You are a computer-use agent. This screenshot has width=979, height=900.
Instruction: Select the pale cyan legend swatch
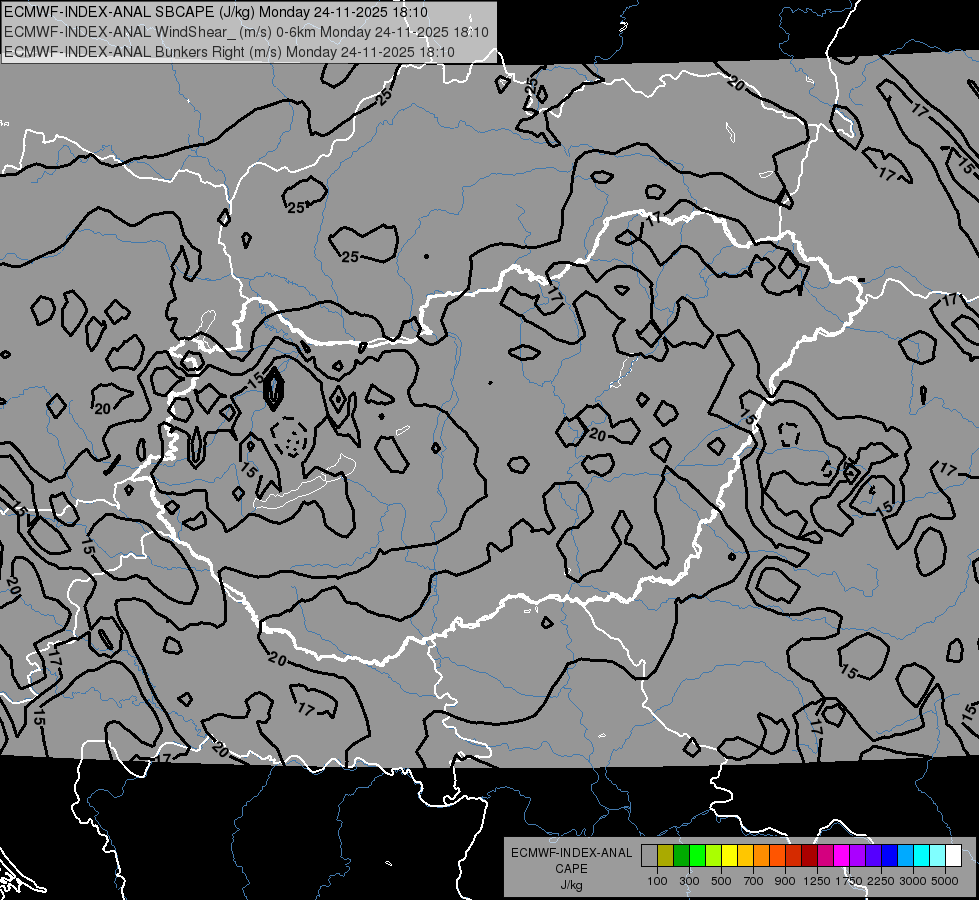[x=938, y=856]
